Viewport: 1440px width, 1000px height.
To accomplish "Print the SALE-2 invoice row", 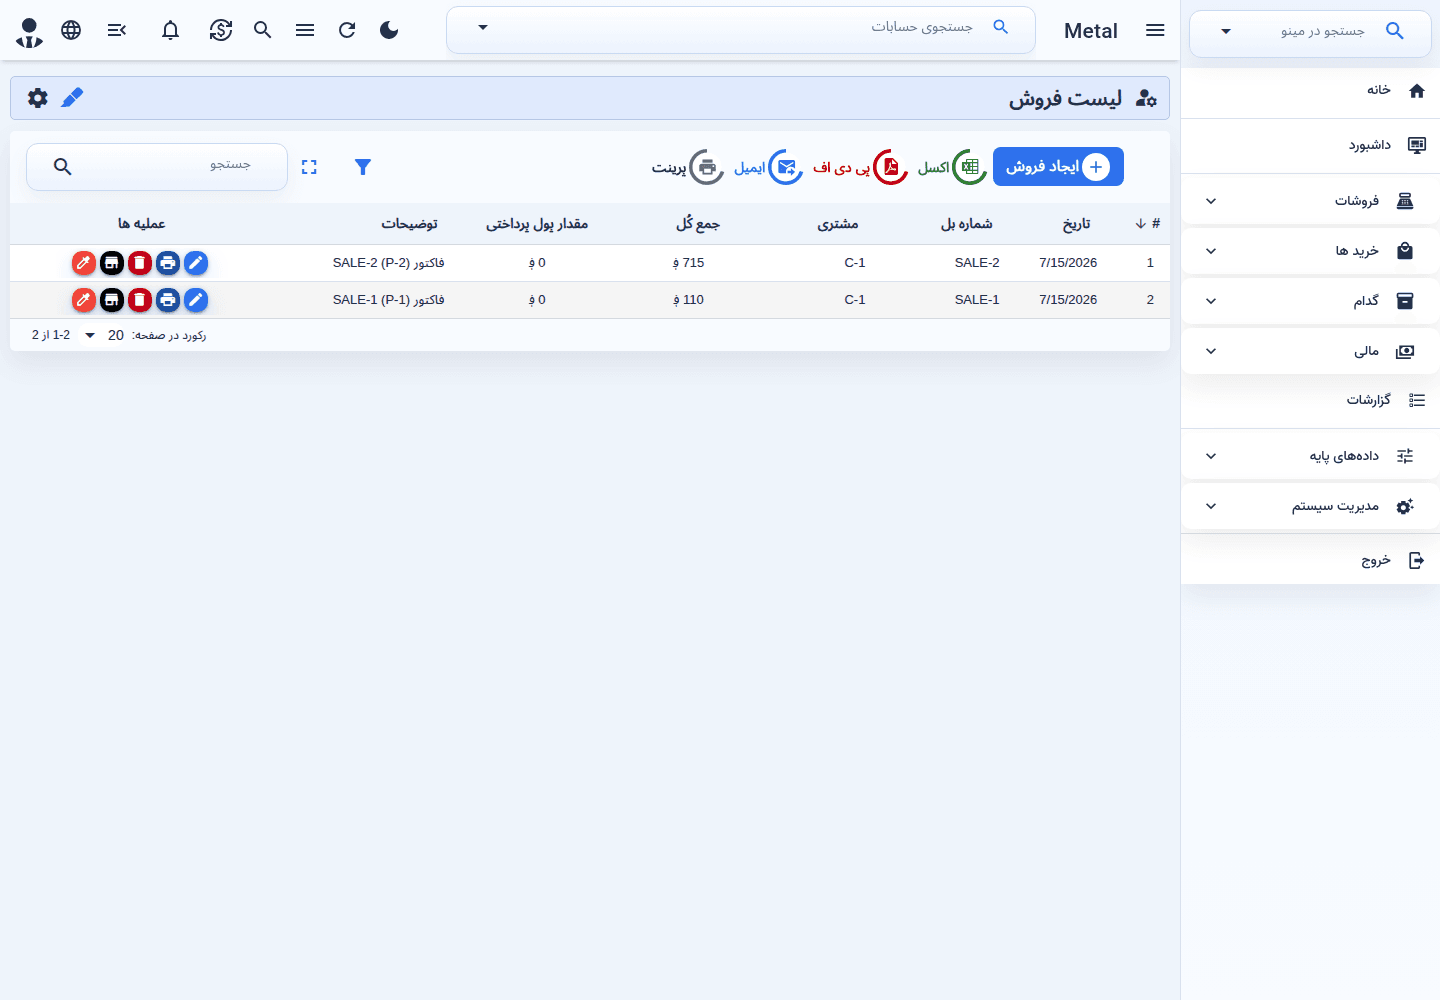I will [x=168, y=263].
